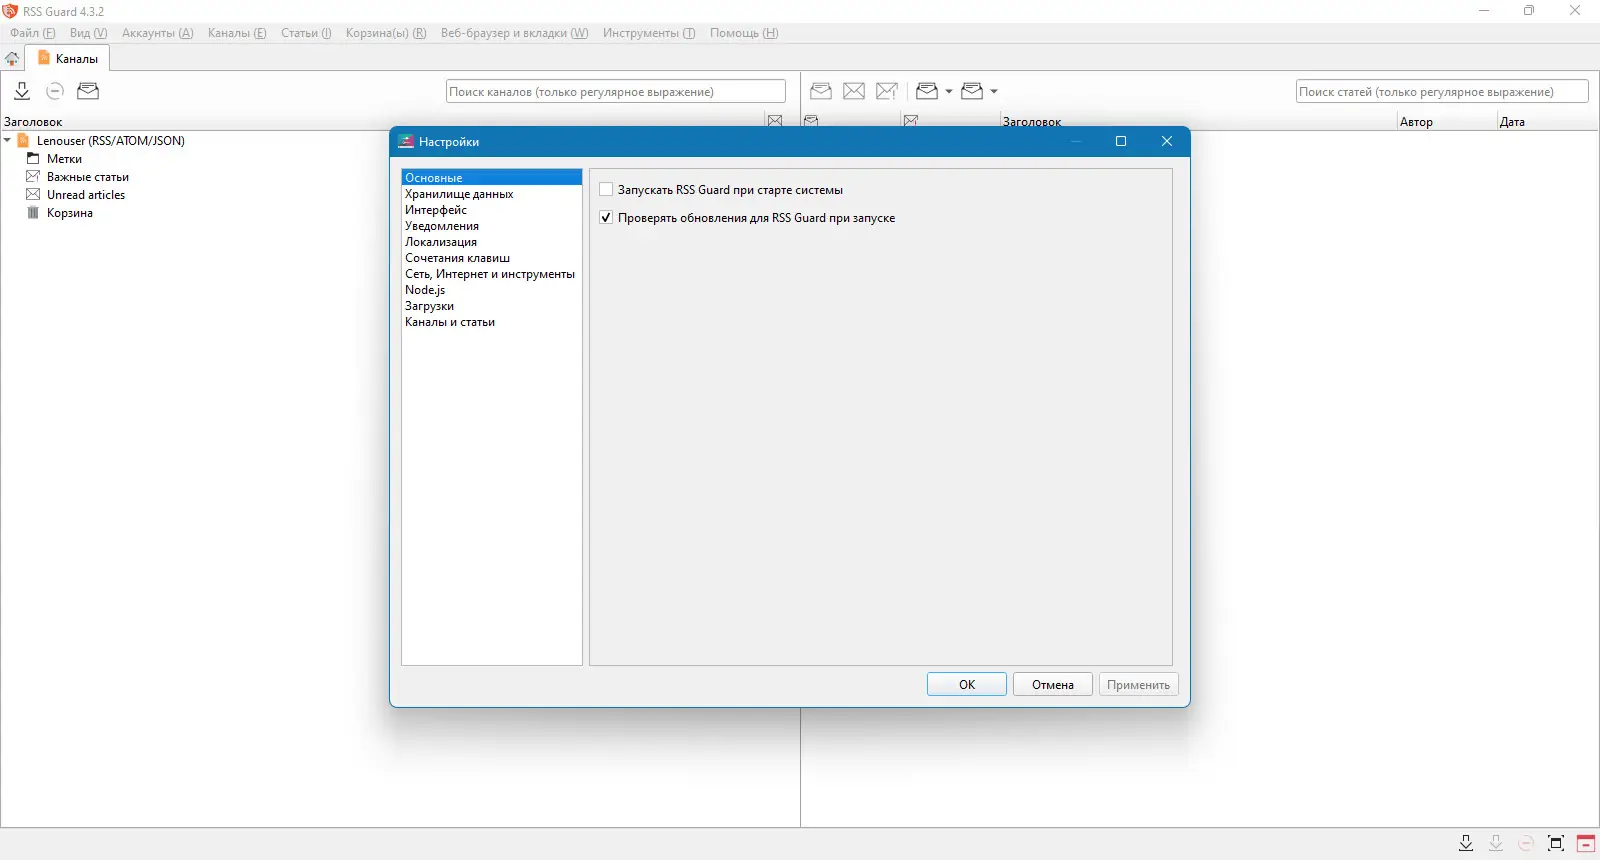Select Основные settings category
Image resolution: width=1600 pixels, height=860 pixels.
pyautogui.click(x=491, y=177)
